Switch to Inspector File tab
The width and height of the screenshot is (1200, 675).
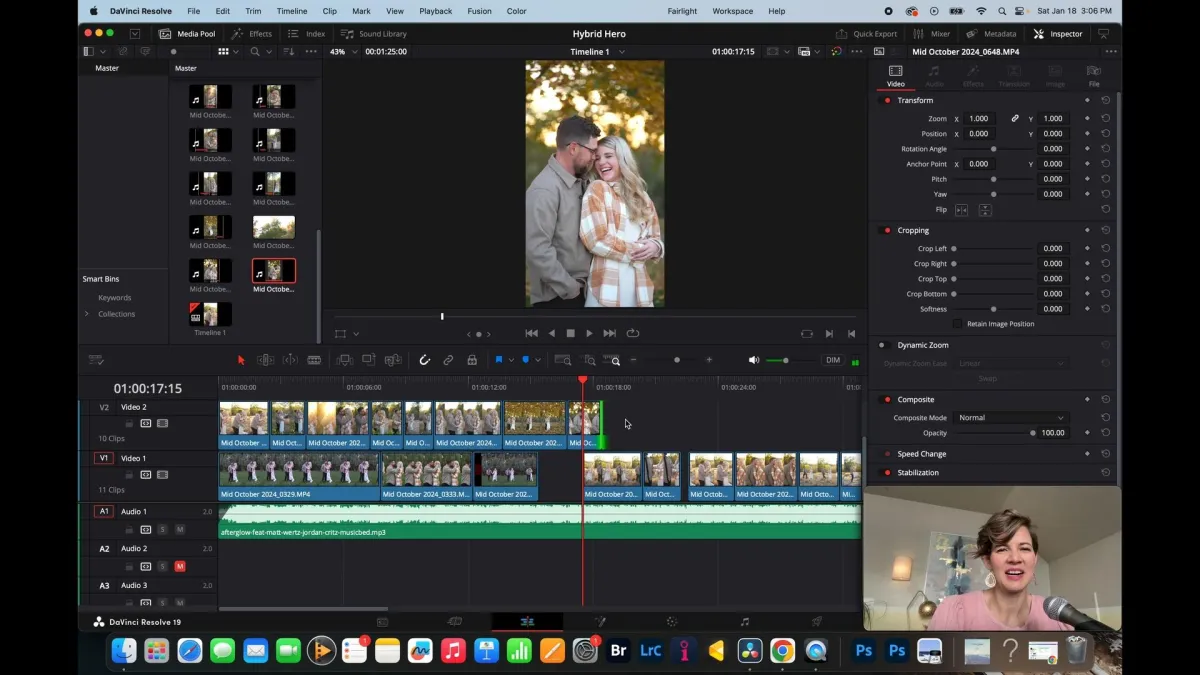pos(1093,76)
